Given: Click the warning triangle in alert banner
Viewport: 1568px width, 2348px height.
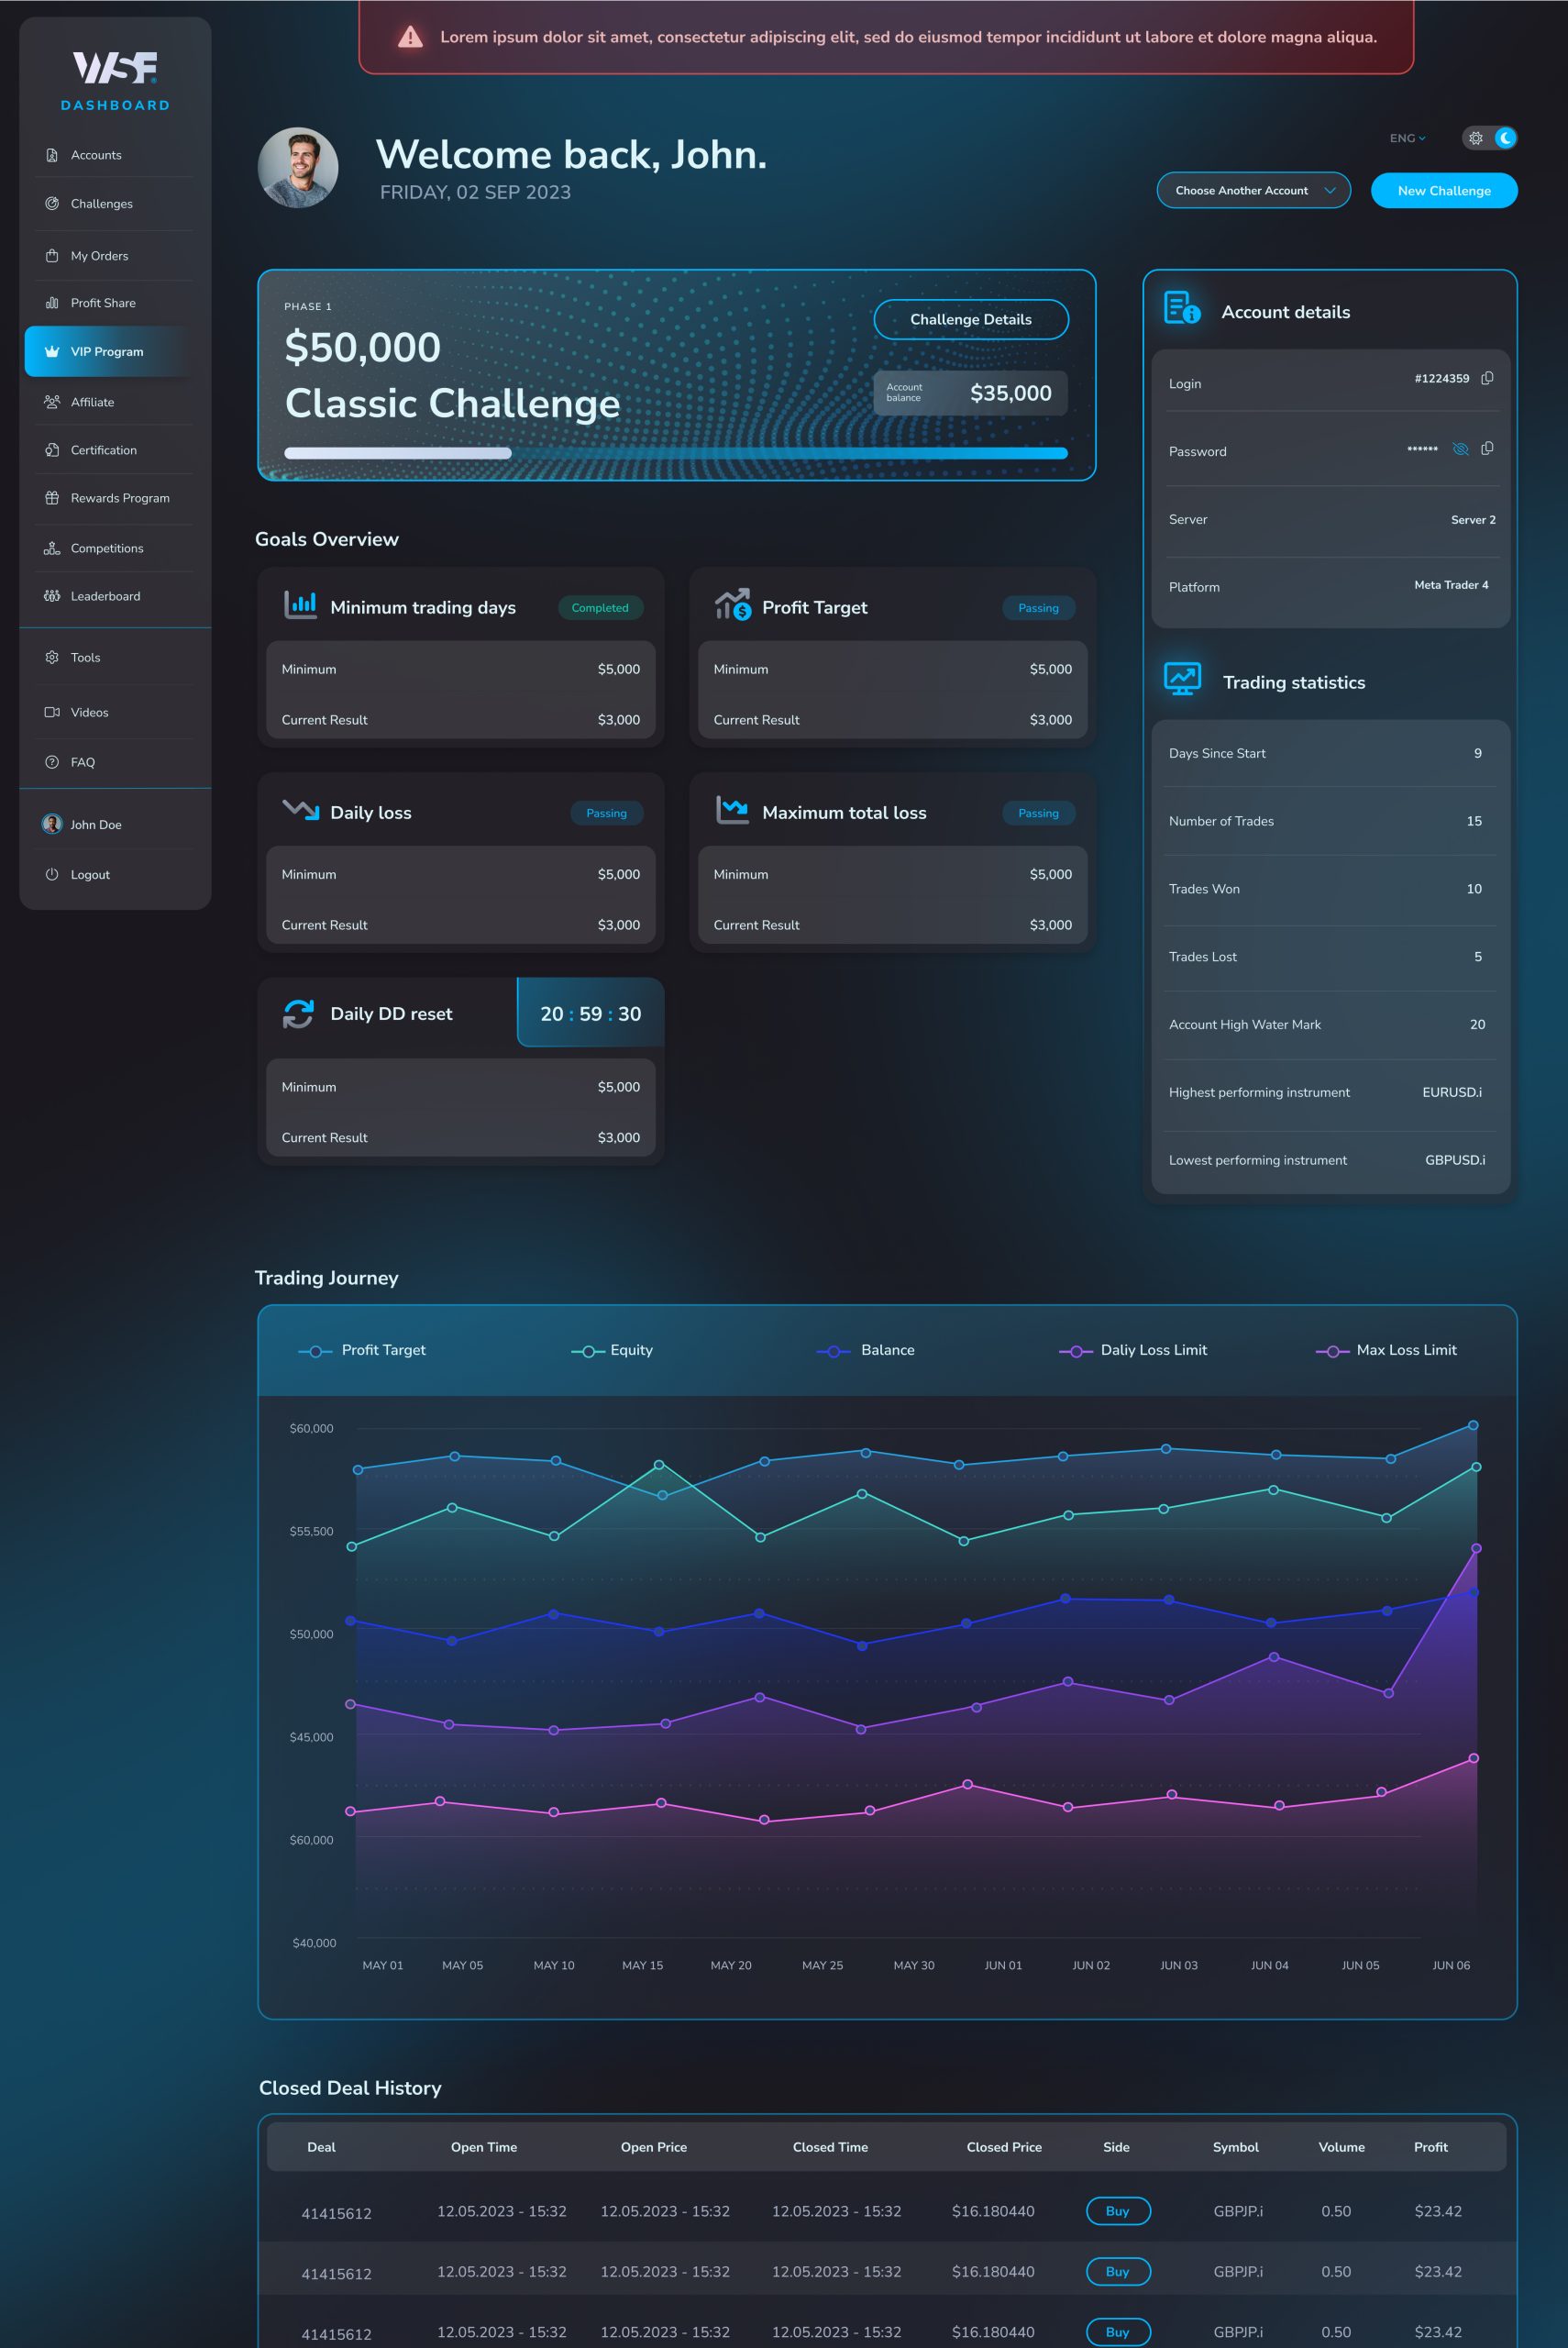Looking at the screenshot, I should [x=410, y=37].
